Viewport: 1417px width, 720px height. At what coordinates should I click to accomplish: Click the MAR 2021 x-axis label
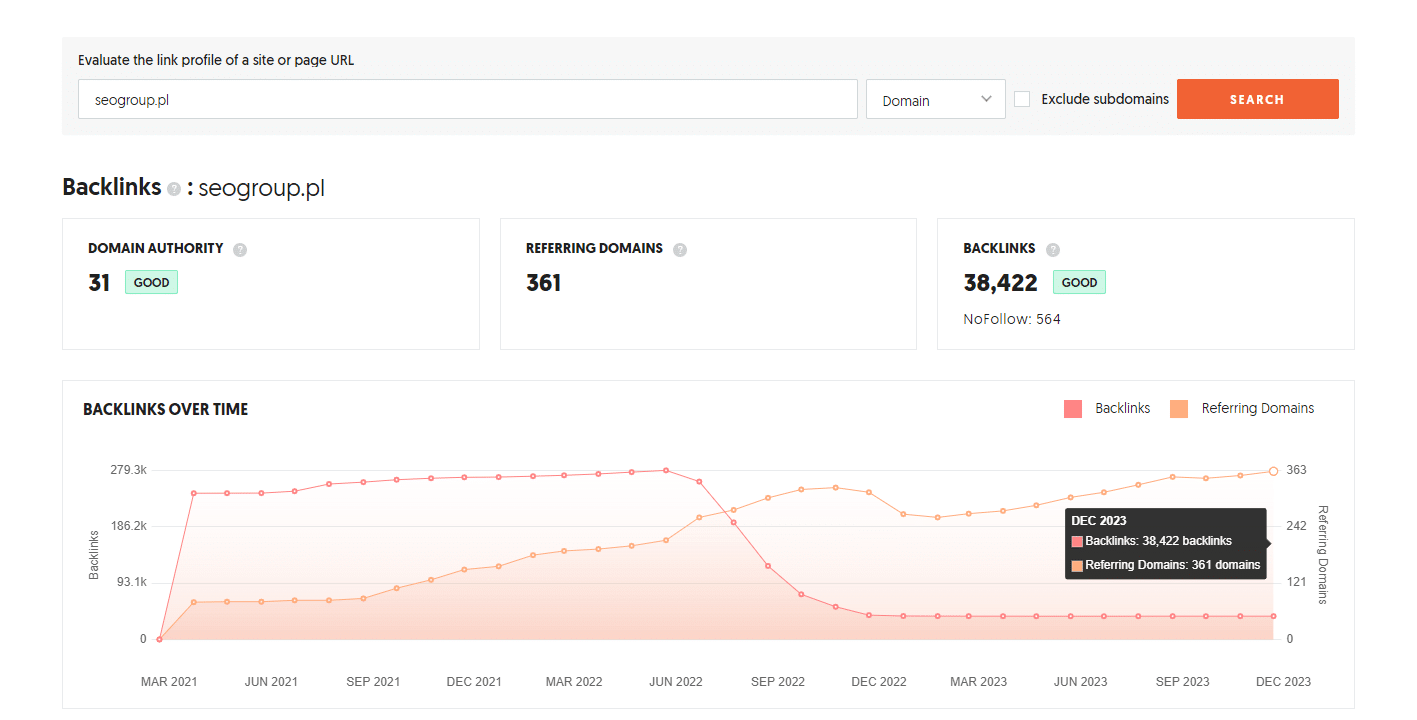[169, 682]
